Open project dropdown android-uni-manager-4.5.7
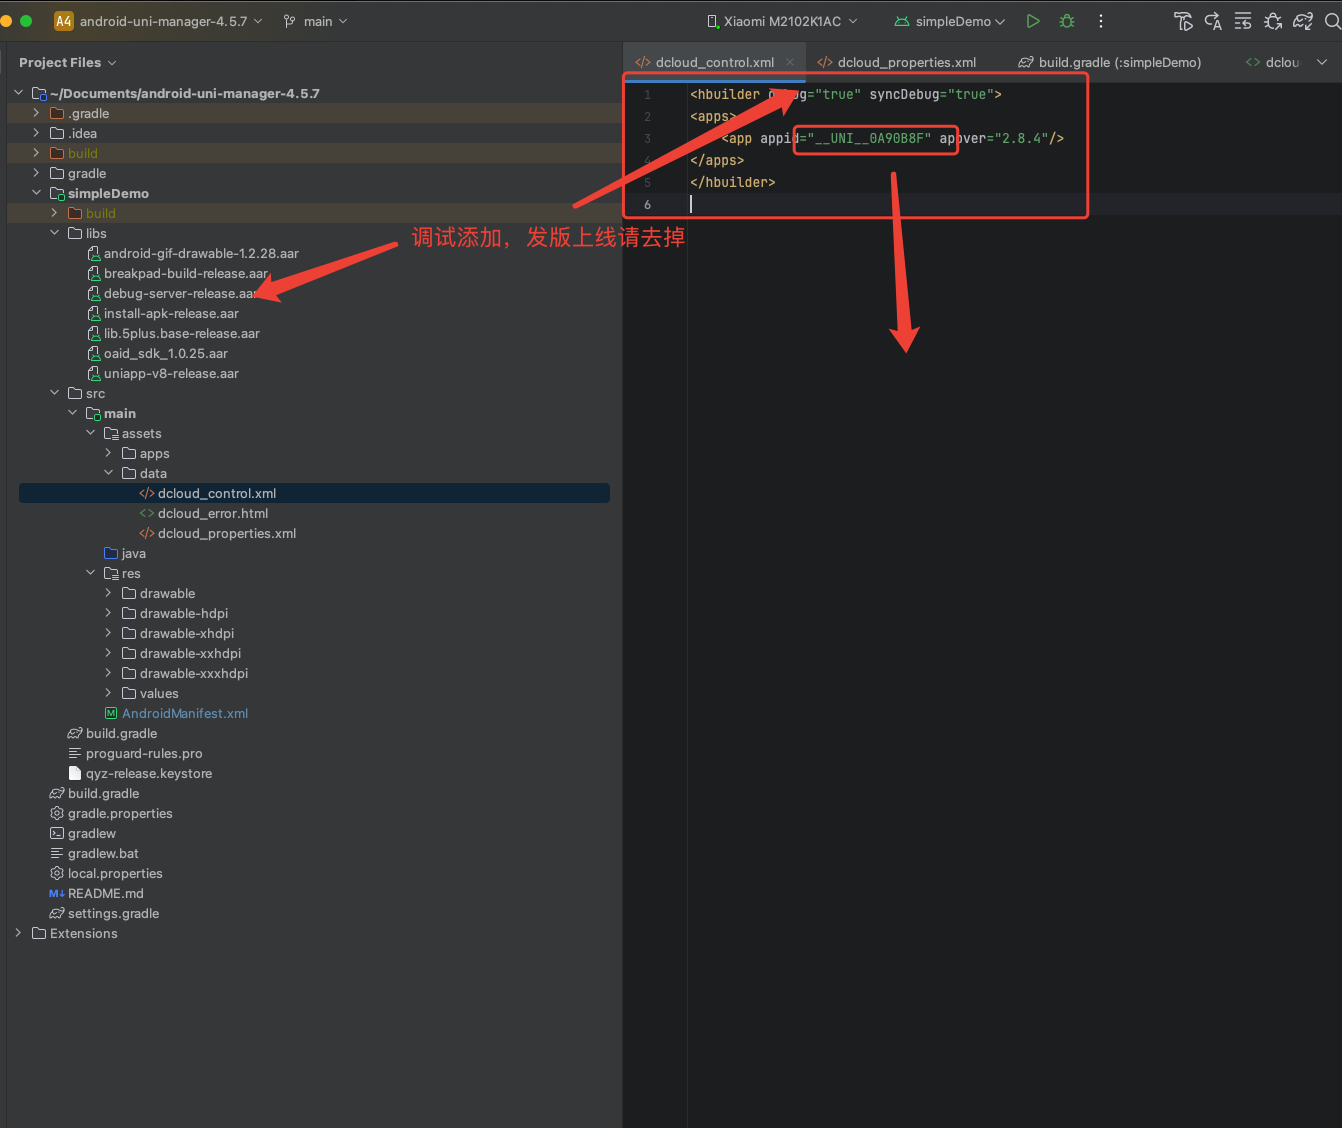This screenshot has width=1342, height=1128. click(x=171, y=21)
